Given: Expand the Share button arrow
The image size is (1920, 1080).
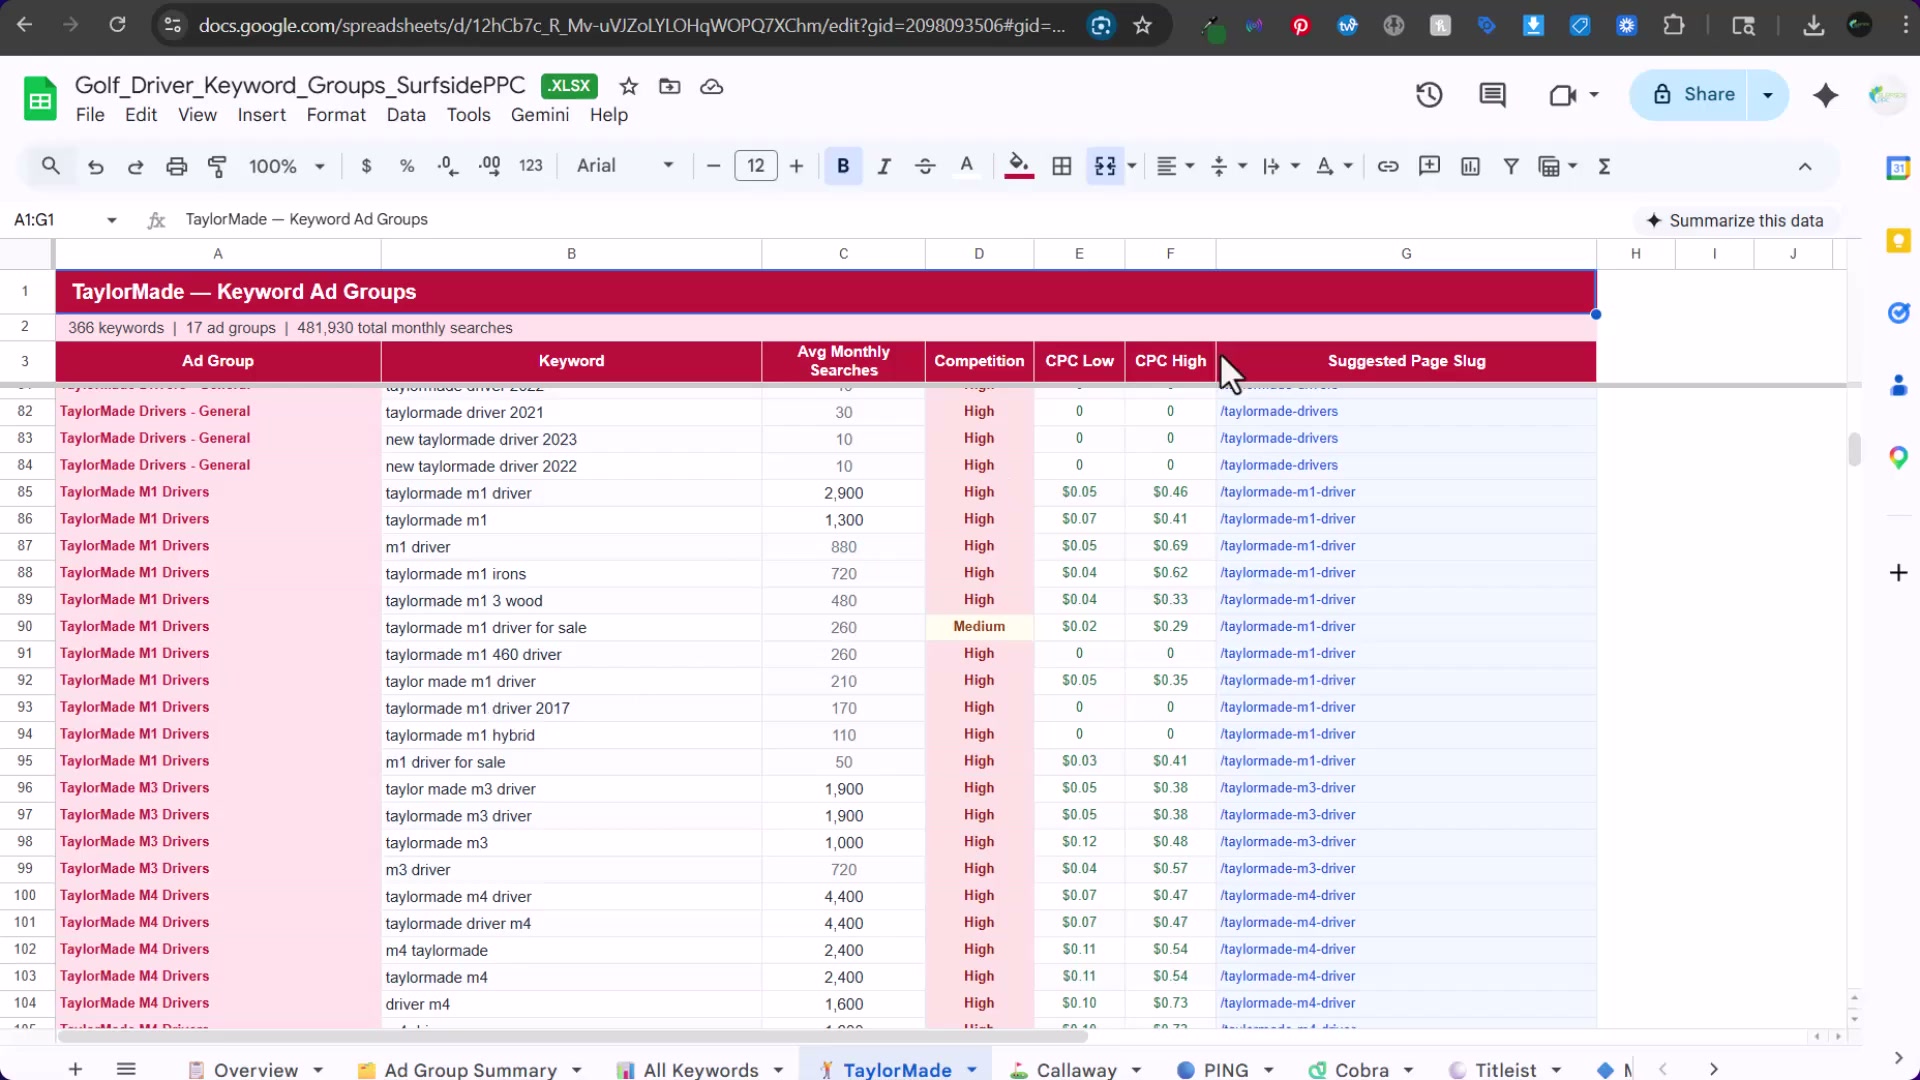Looking at the screenshot, I should click(1767, 95).
